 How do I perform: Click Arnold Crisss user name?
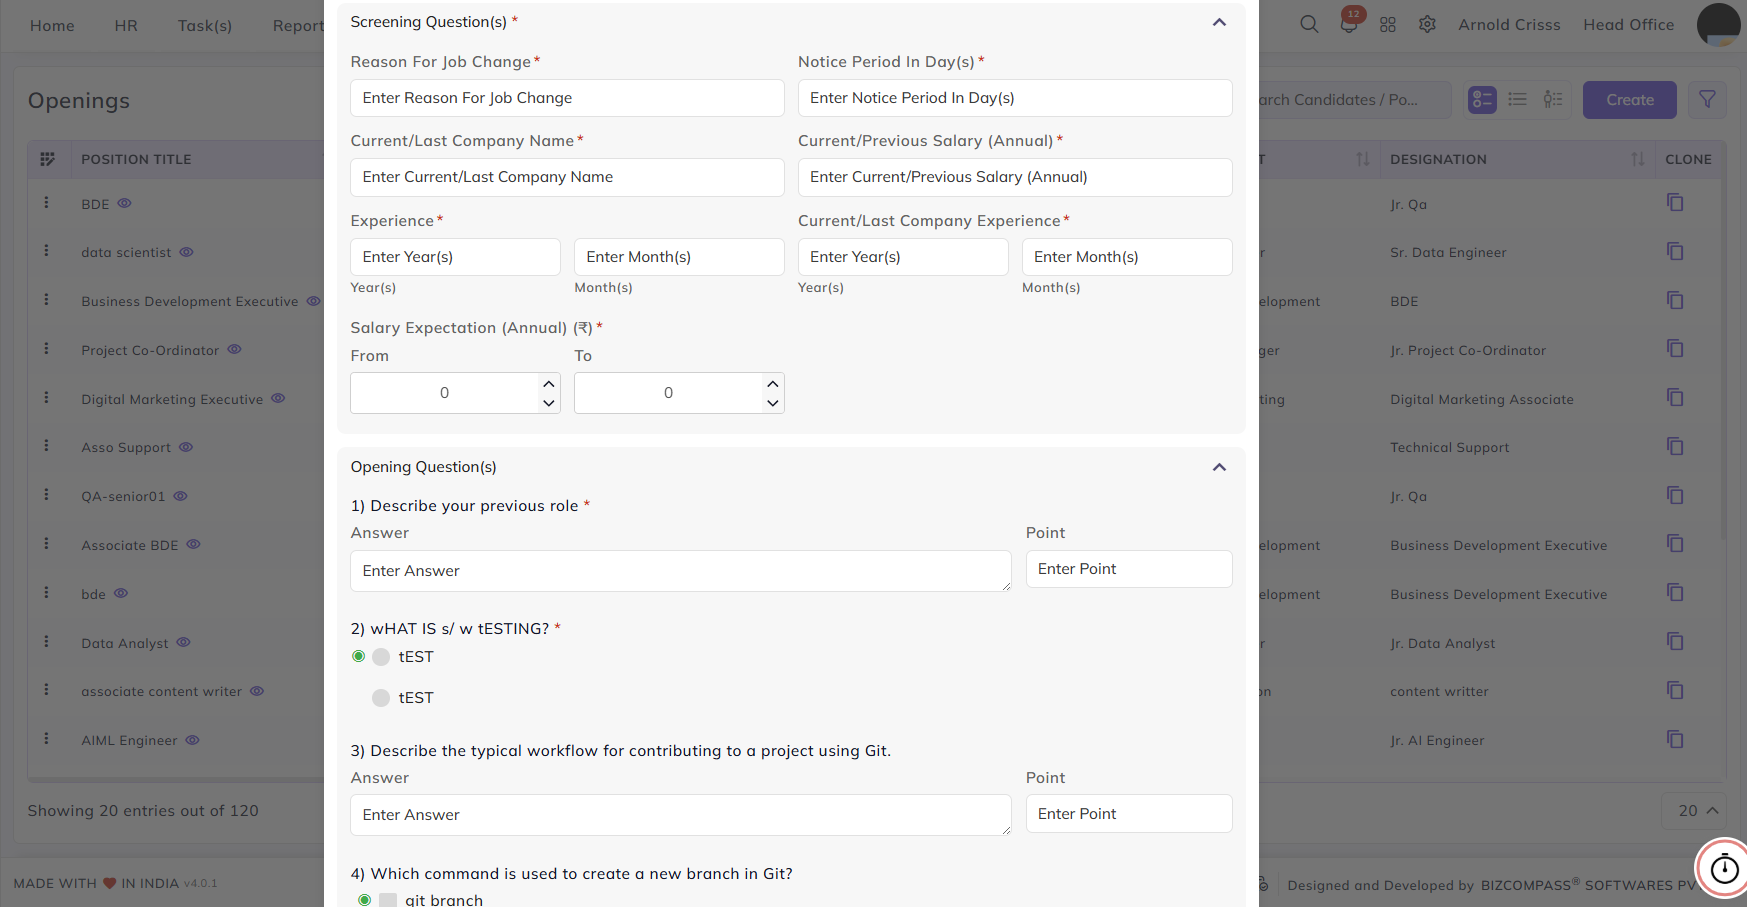(1509, 25)
